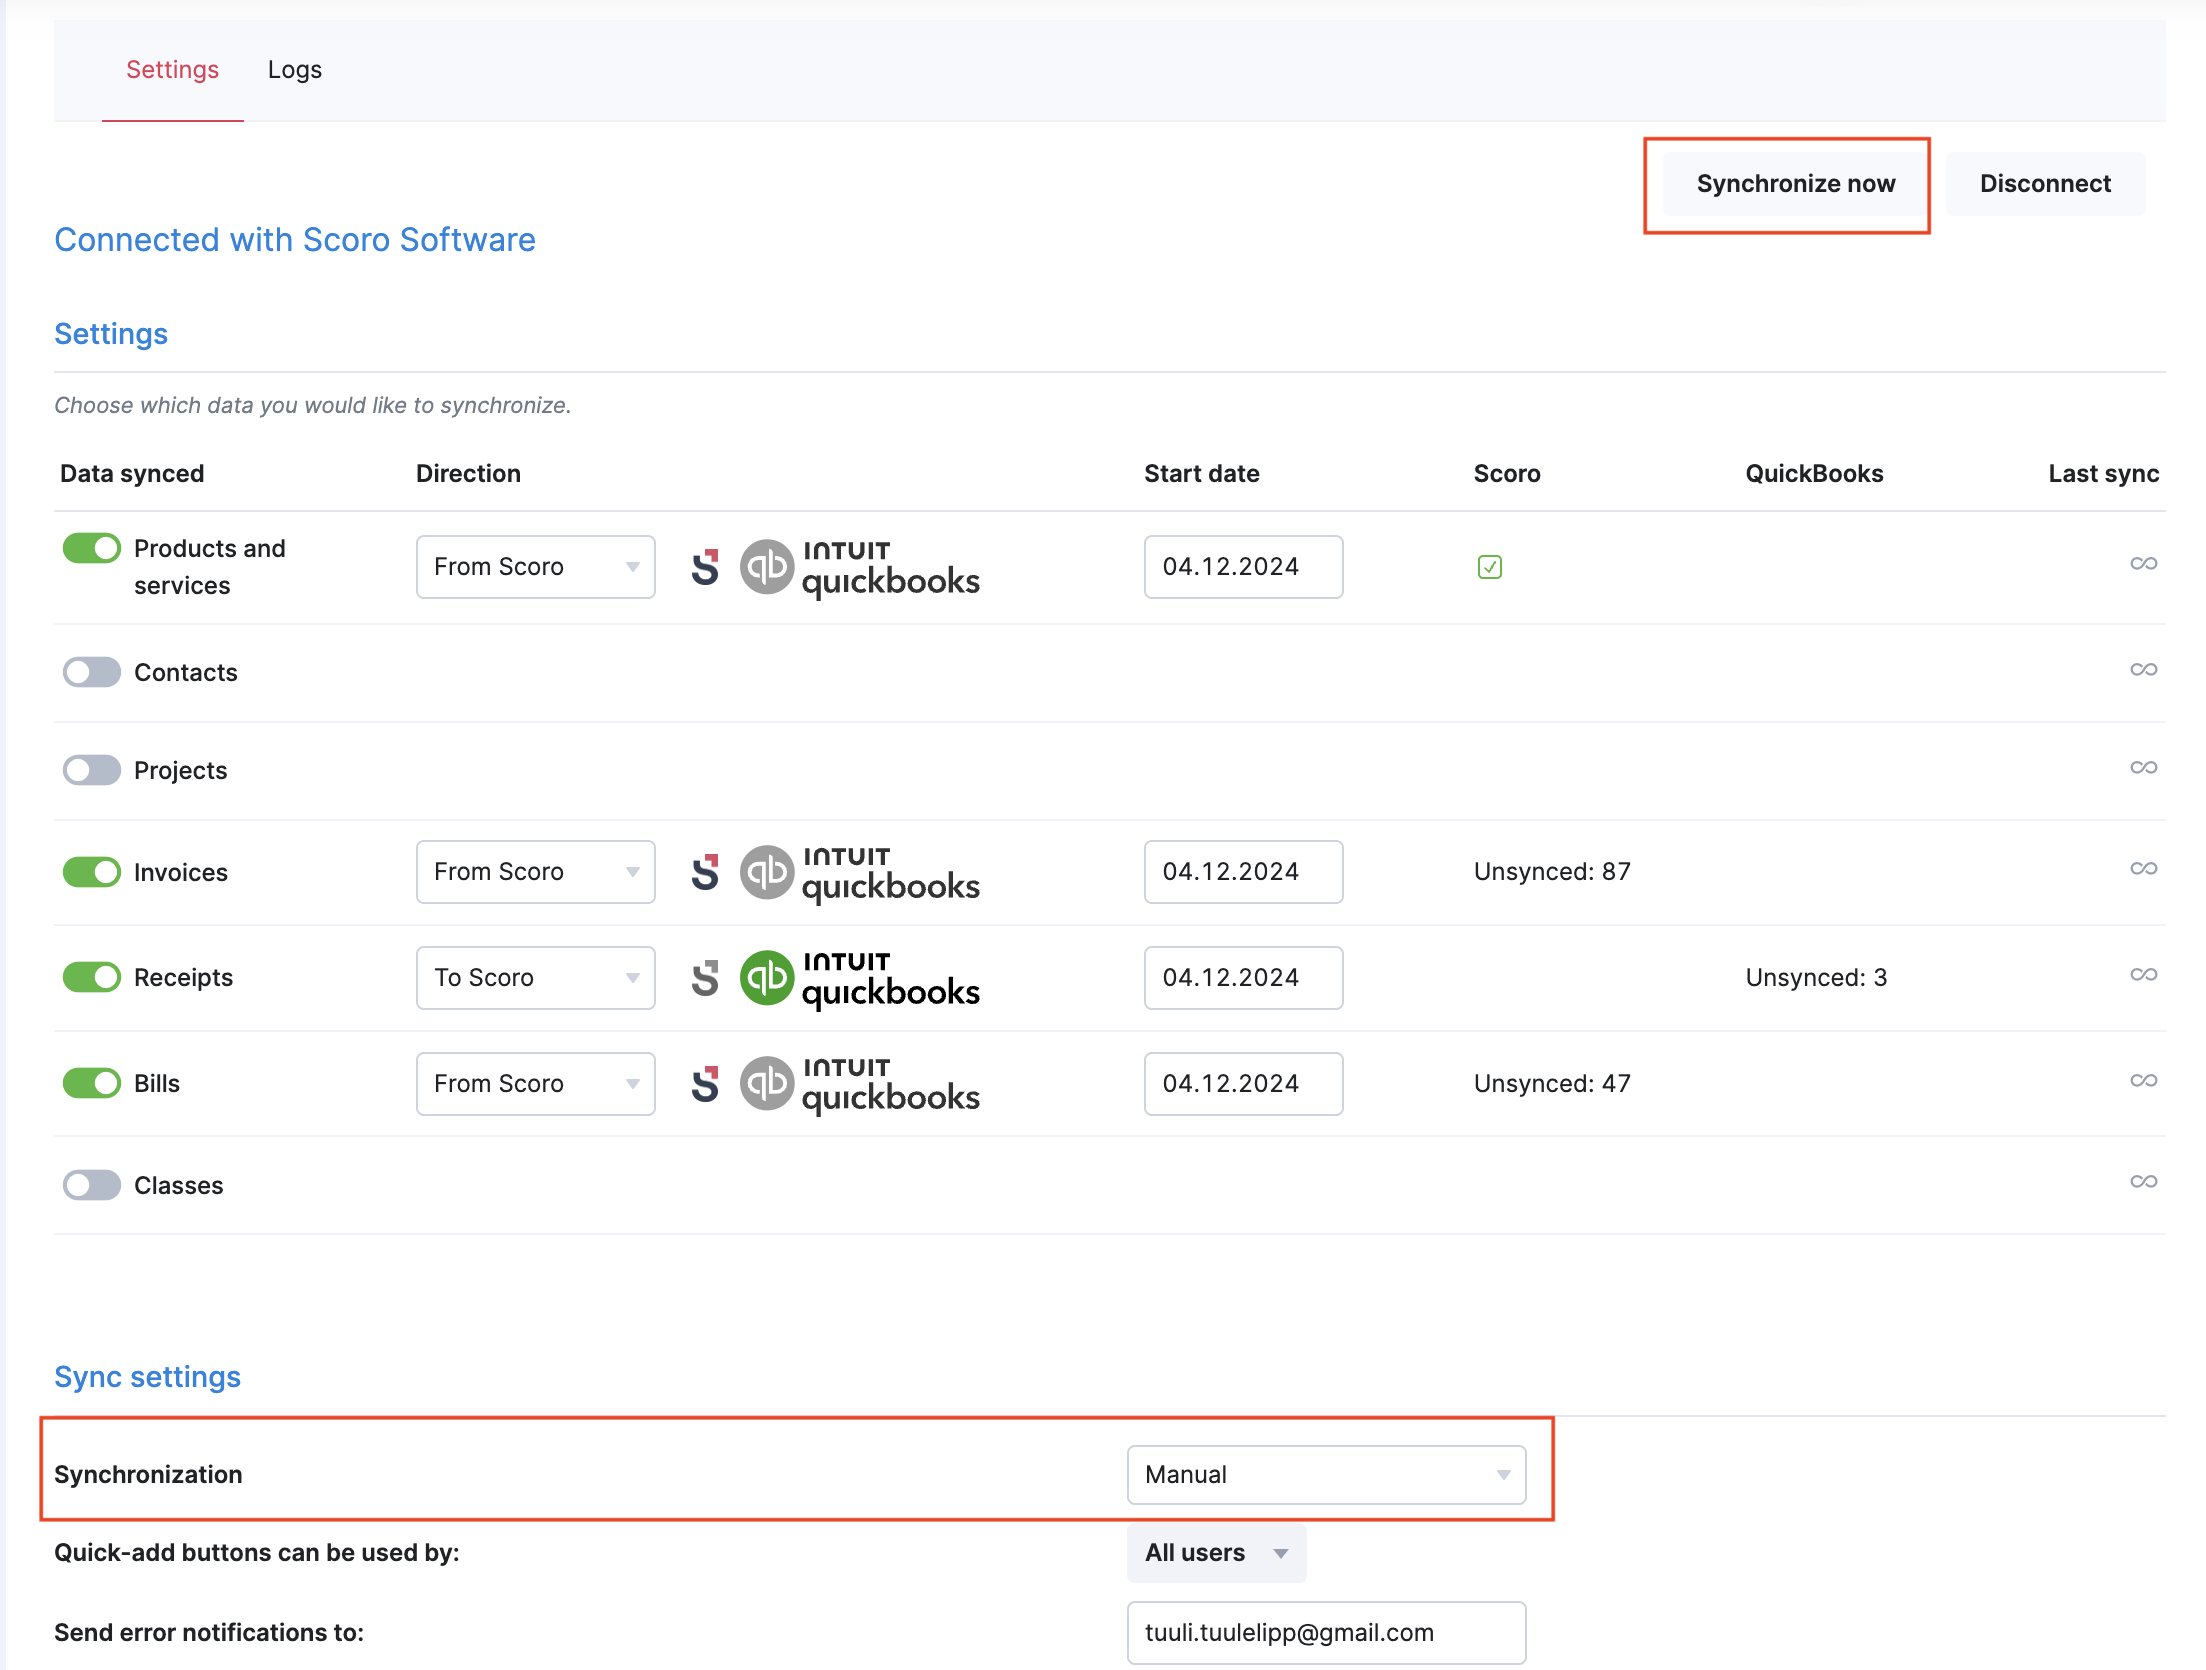This screenshot has width=2206, height=1670.
Task: Click the link icon in Products row
Action: pyautogui.click(x=2143, y=564)
